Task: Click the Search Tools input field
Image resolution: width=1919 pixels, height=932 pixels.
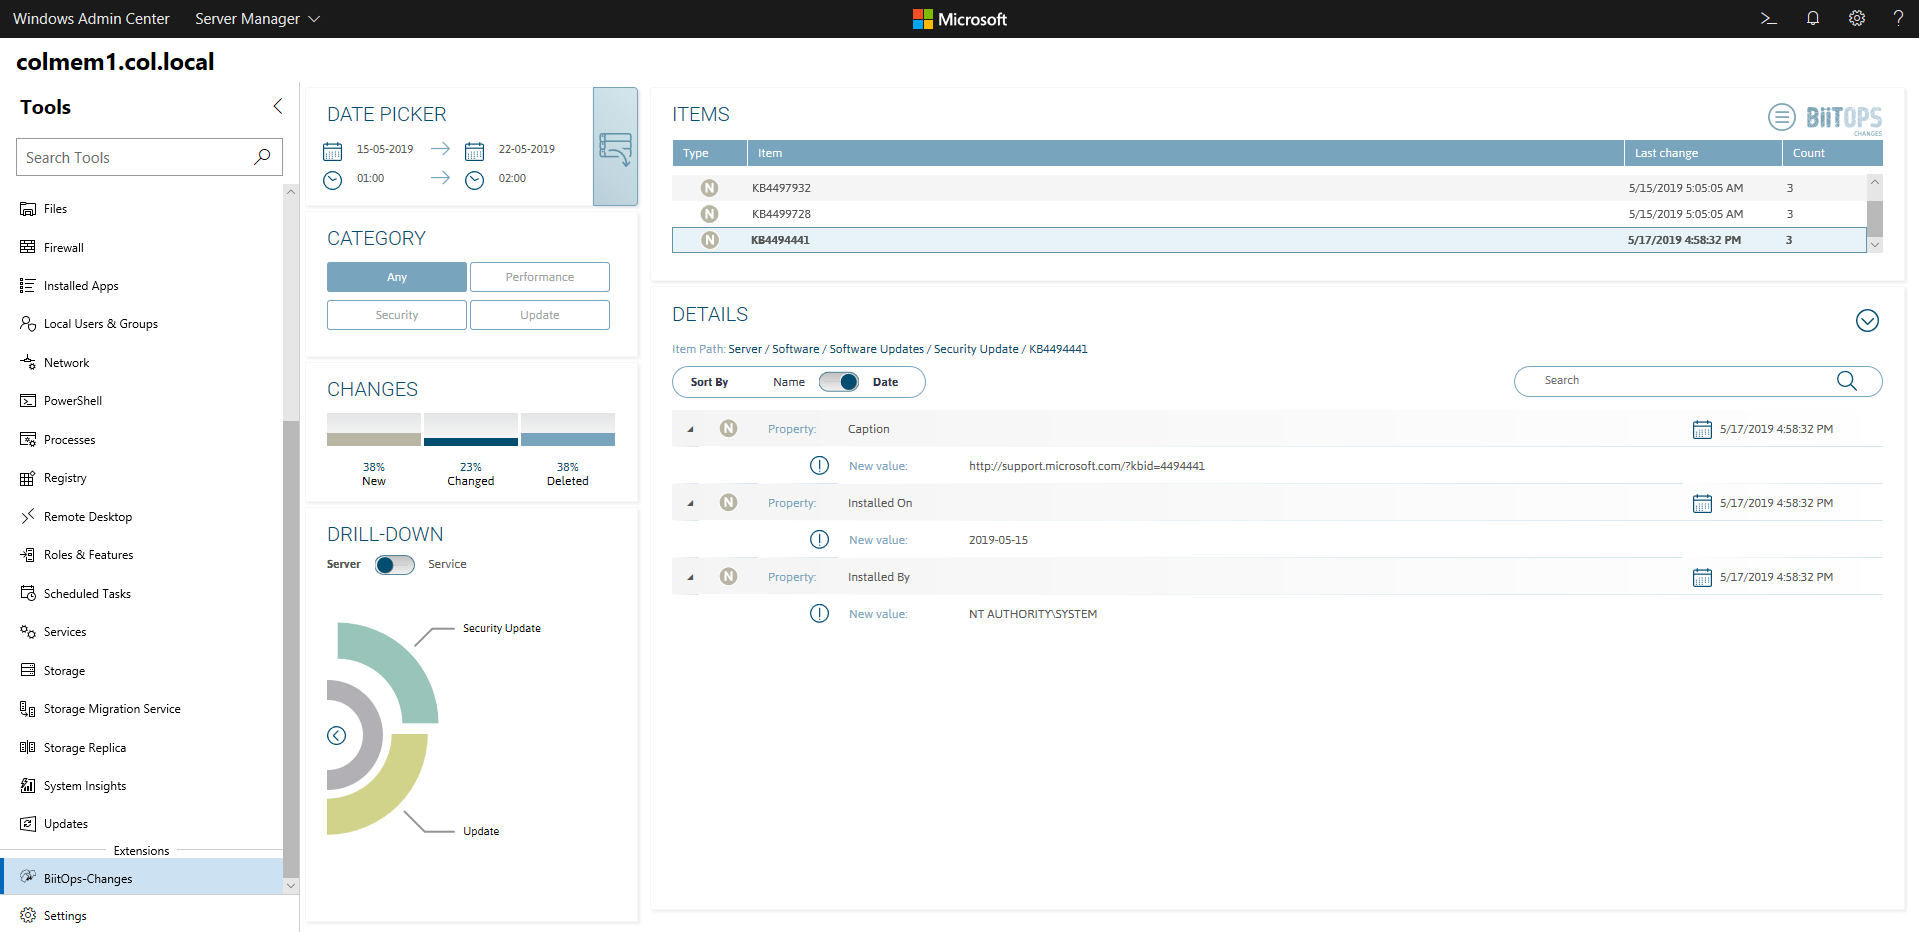Action: (x=137, y=158)
